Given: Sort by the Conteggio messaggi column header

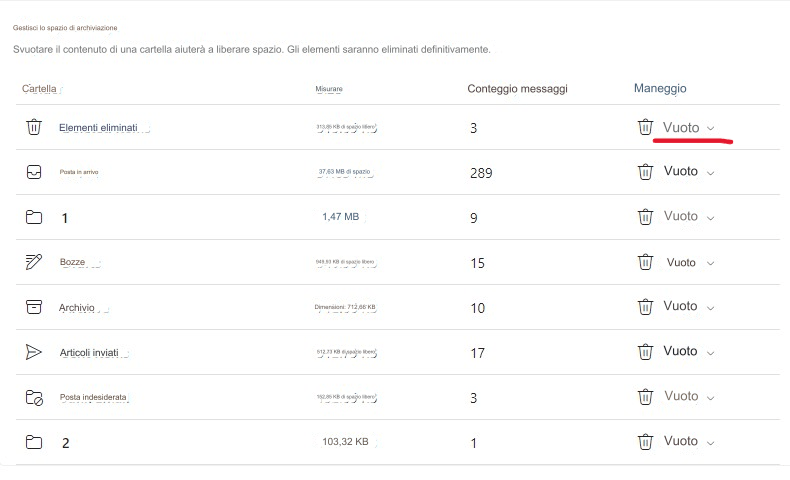Looking at the screenshot, I should [517, 89].
